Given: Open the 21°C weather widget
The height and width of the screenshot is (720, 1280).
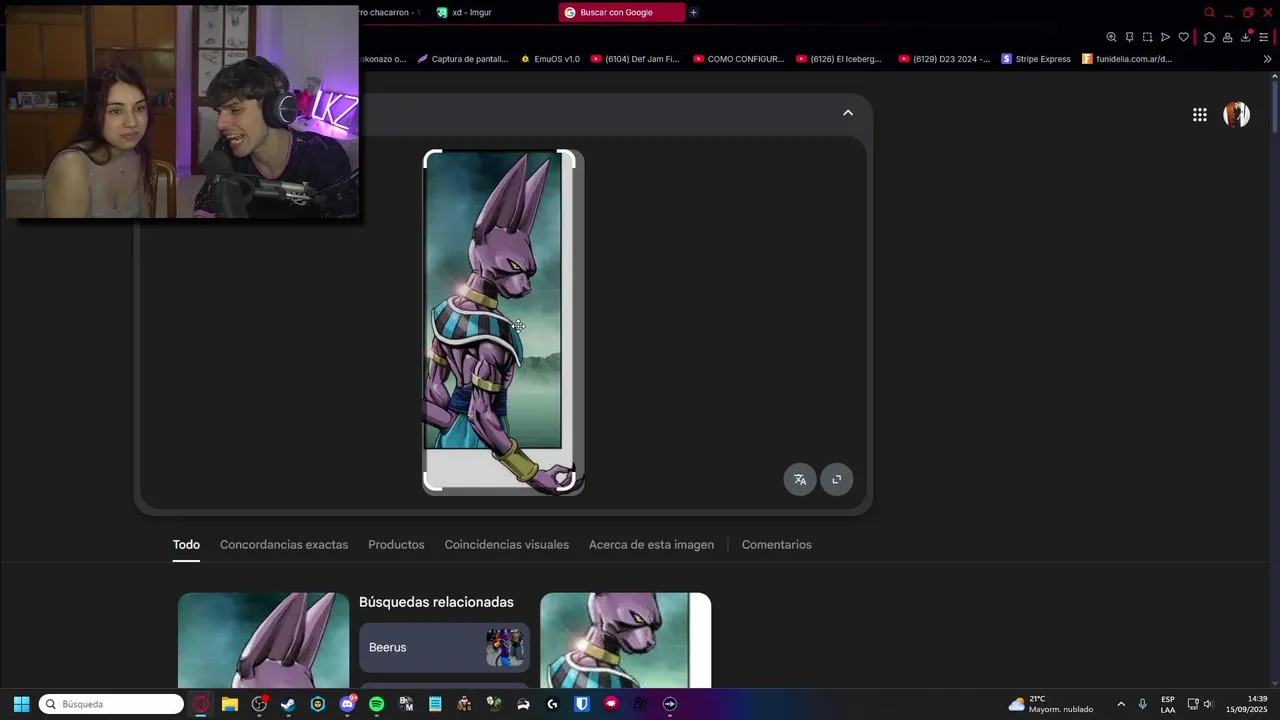Looking at the screenshot, I should (x=1050, y=704).
